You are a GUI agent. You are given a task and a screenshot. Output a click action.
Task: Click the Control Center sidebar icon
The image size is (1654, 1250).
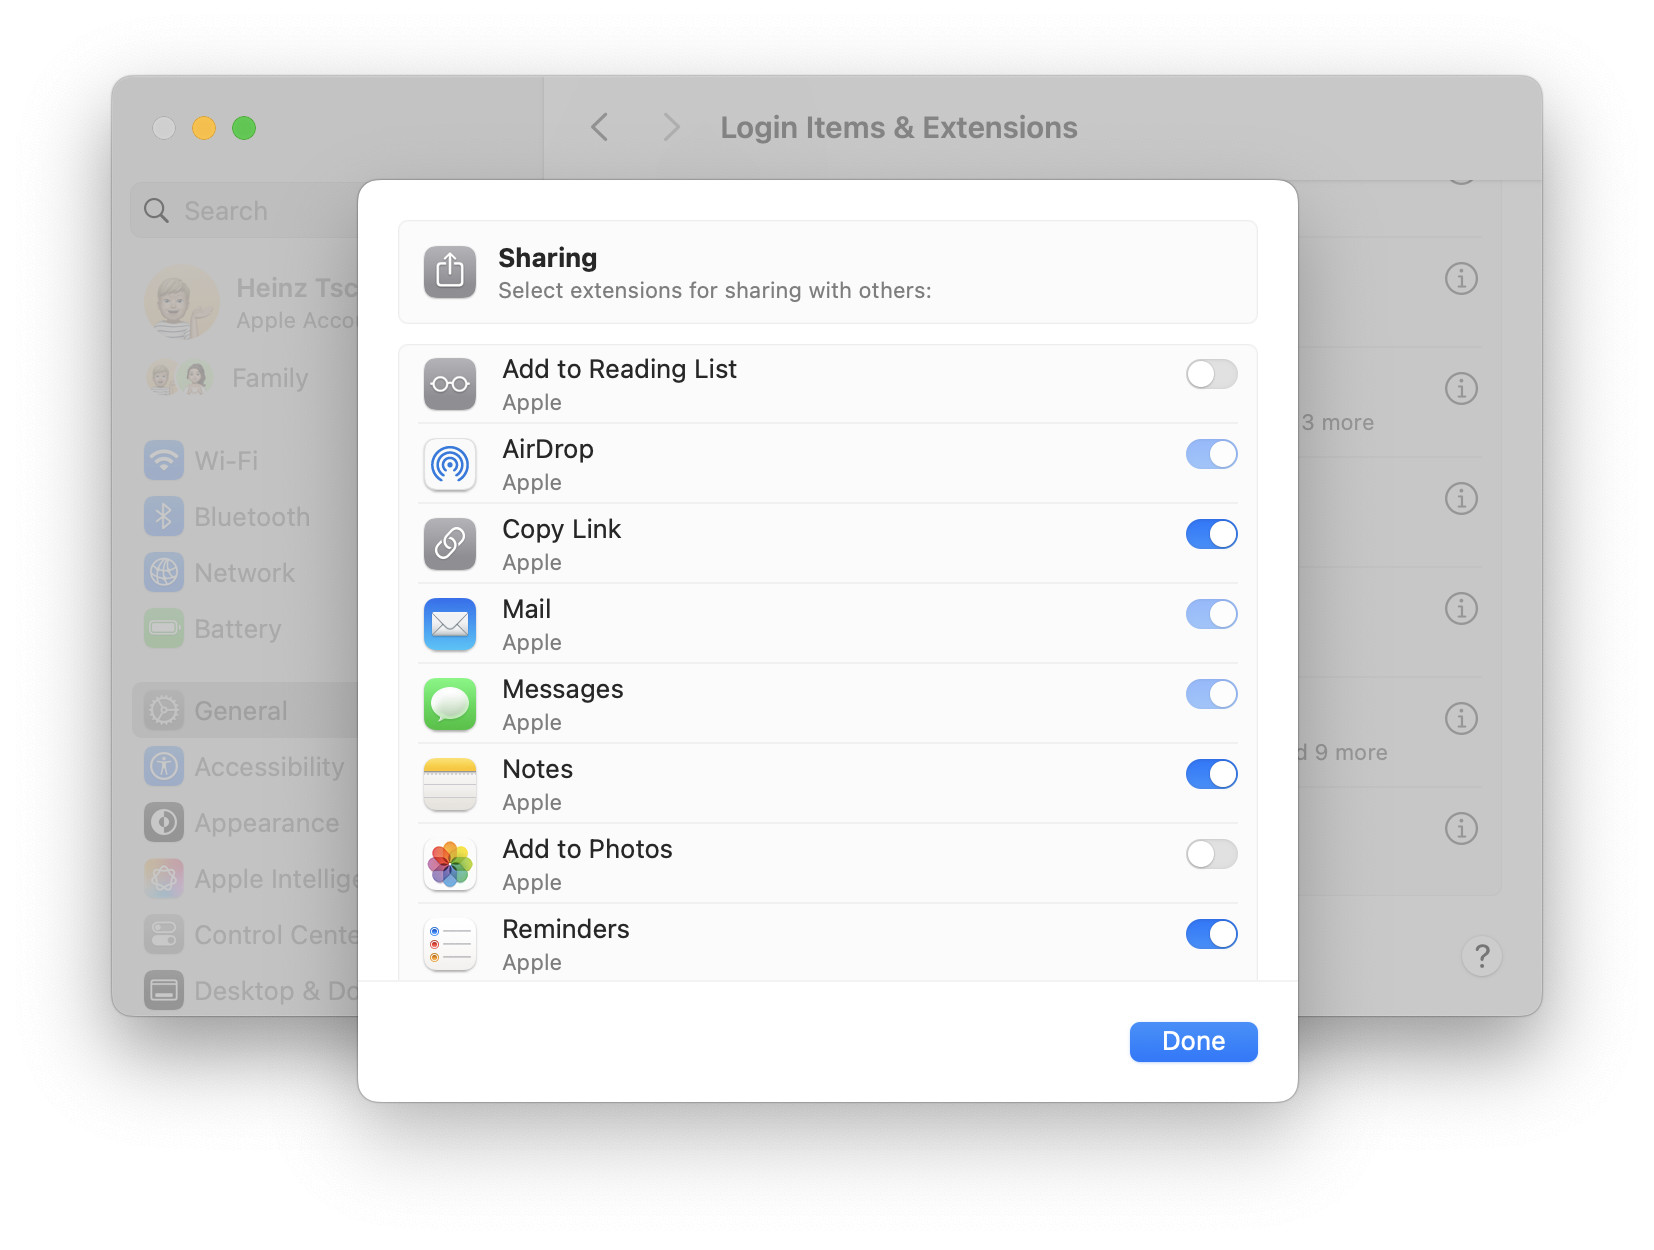(164, 934)
